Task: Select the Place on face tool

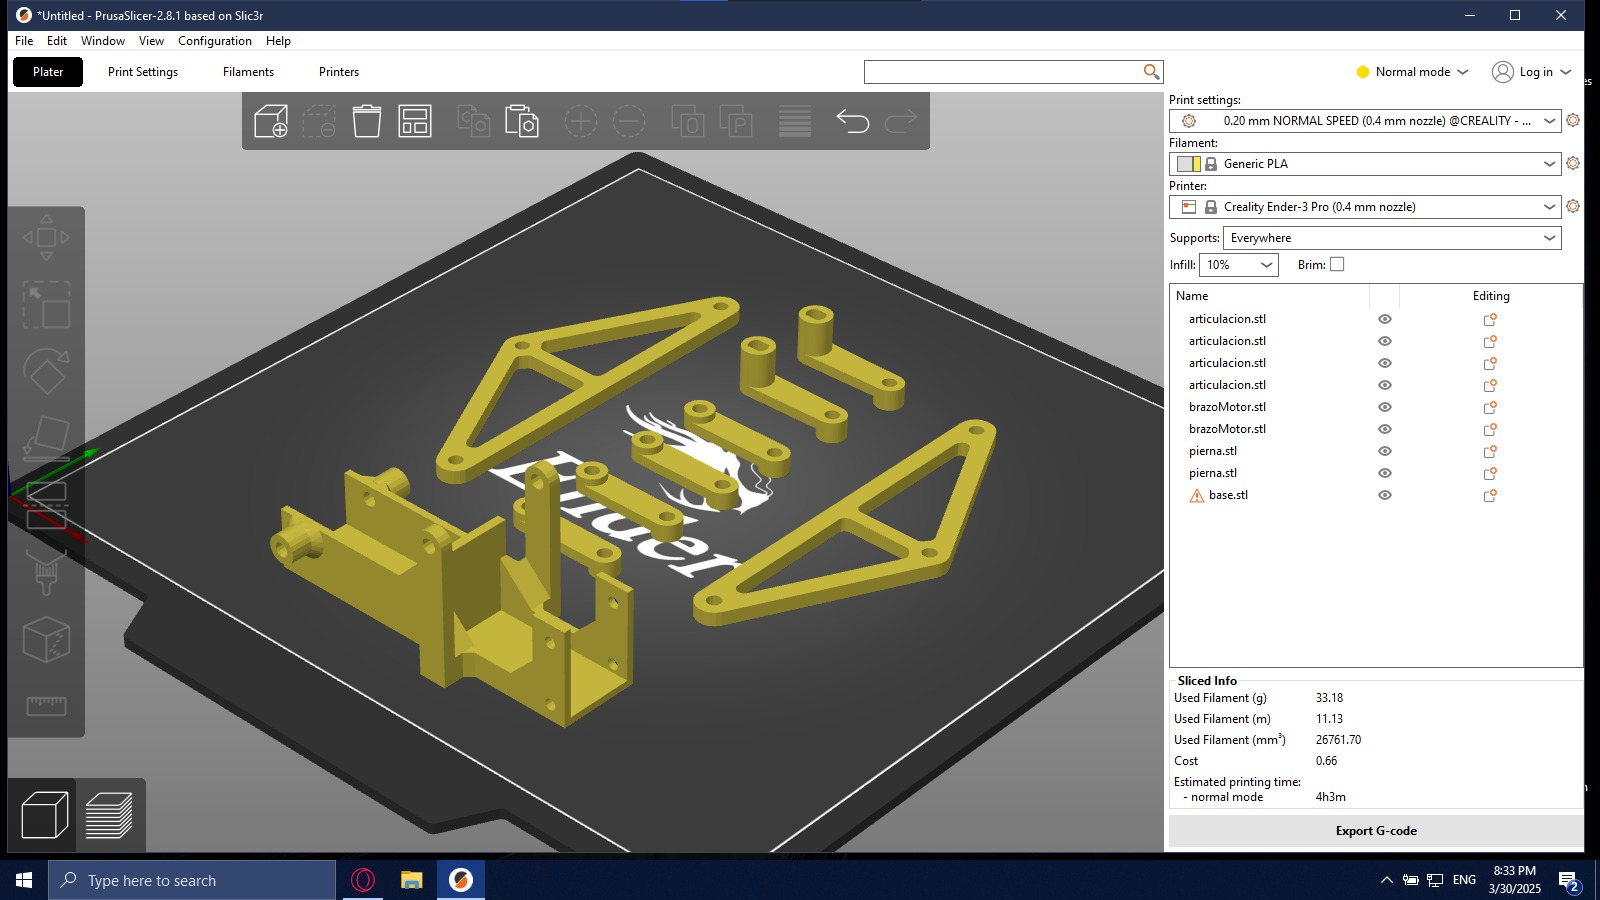Action: click(x=46, y=438)
